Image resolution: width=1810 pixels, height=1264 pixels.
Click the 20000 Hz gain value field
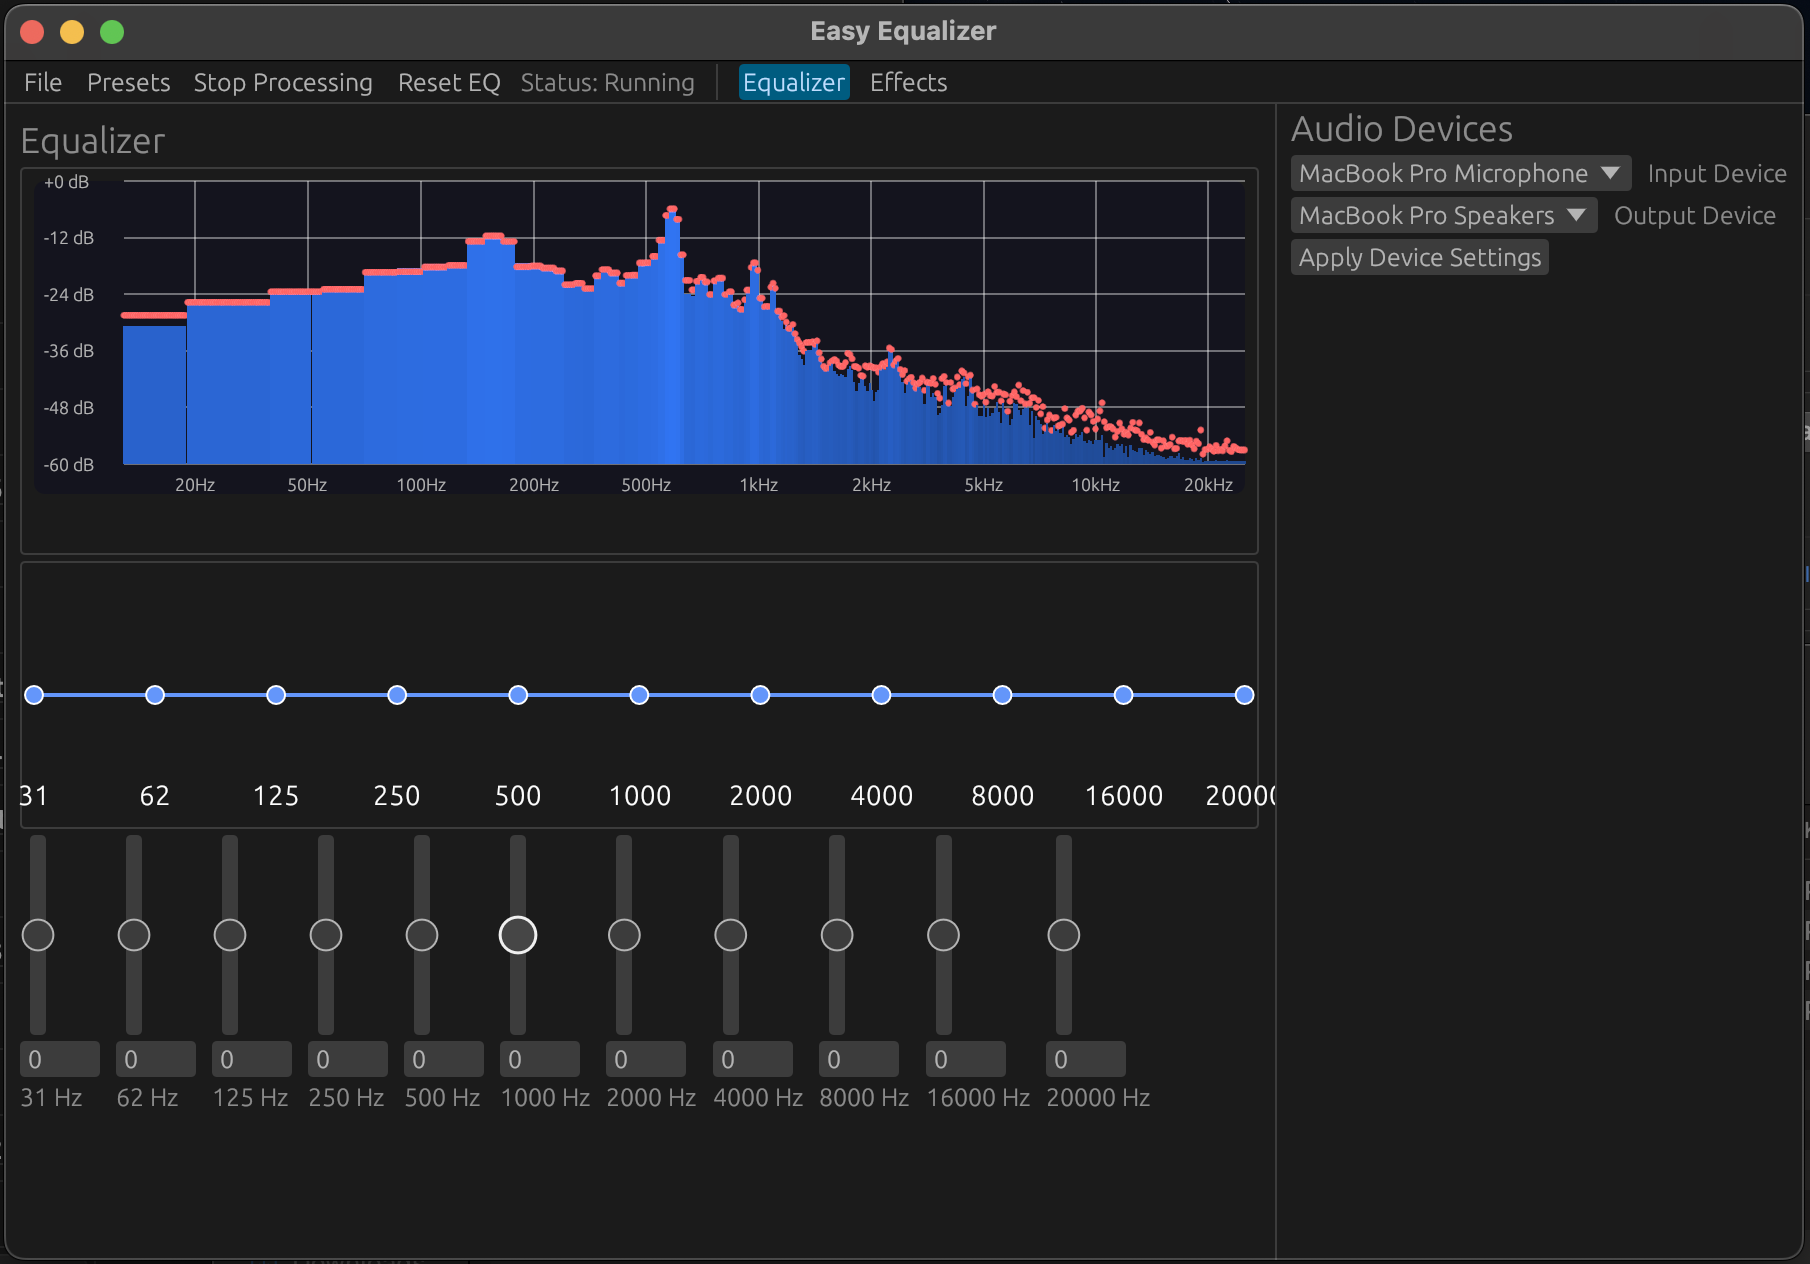[1086, 1059]
